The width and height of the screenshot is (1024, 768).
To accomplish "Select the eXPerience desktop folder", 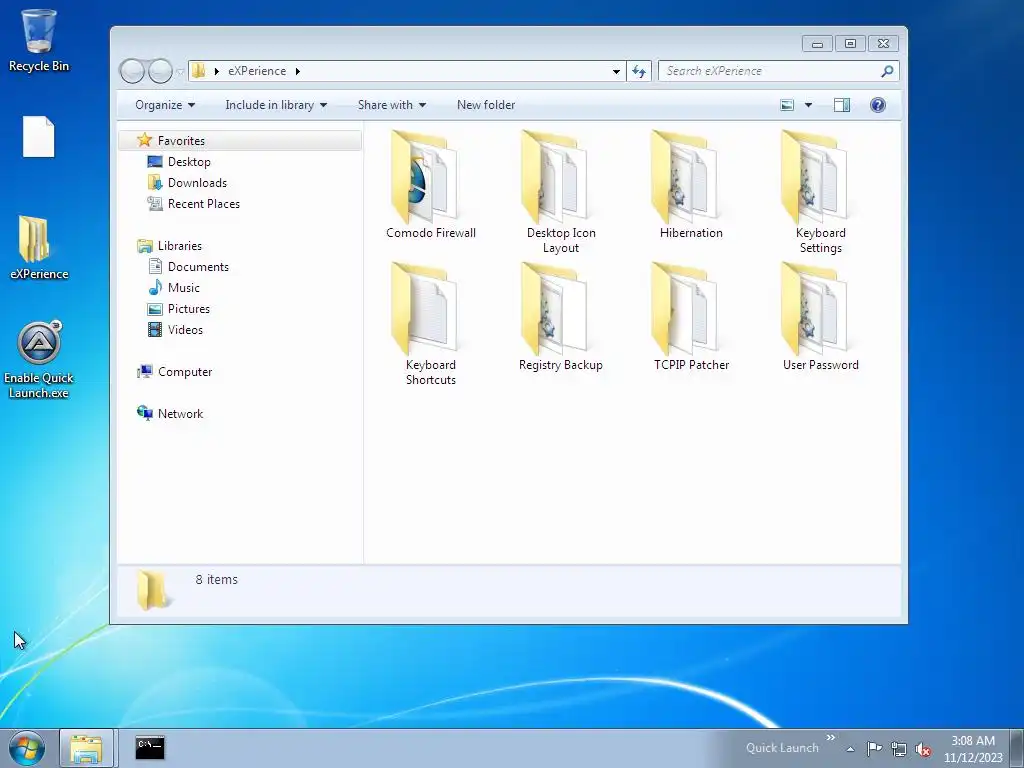I will (x=39, y=248).
